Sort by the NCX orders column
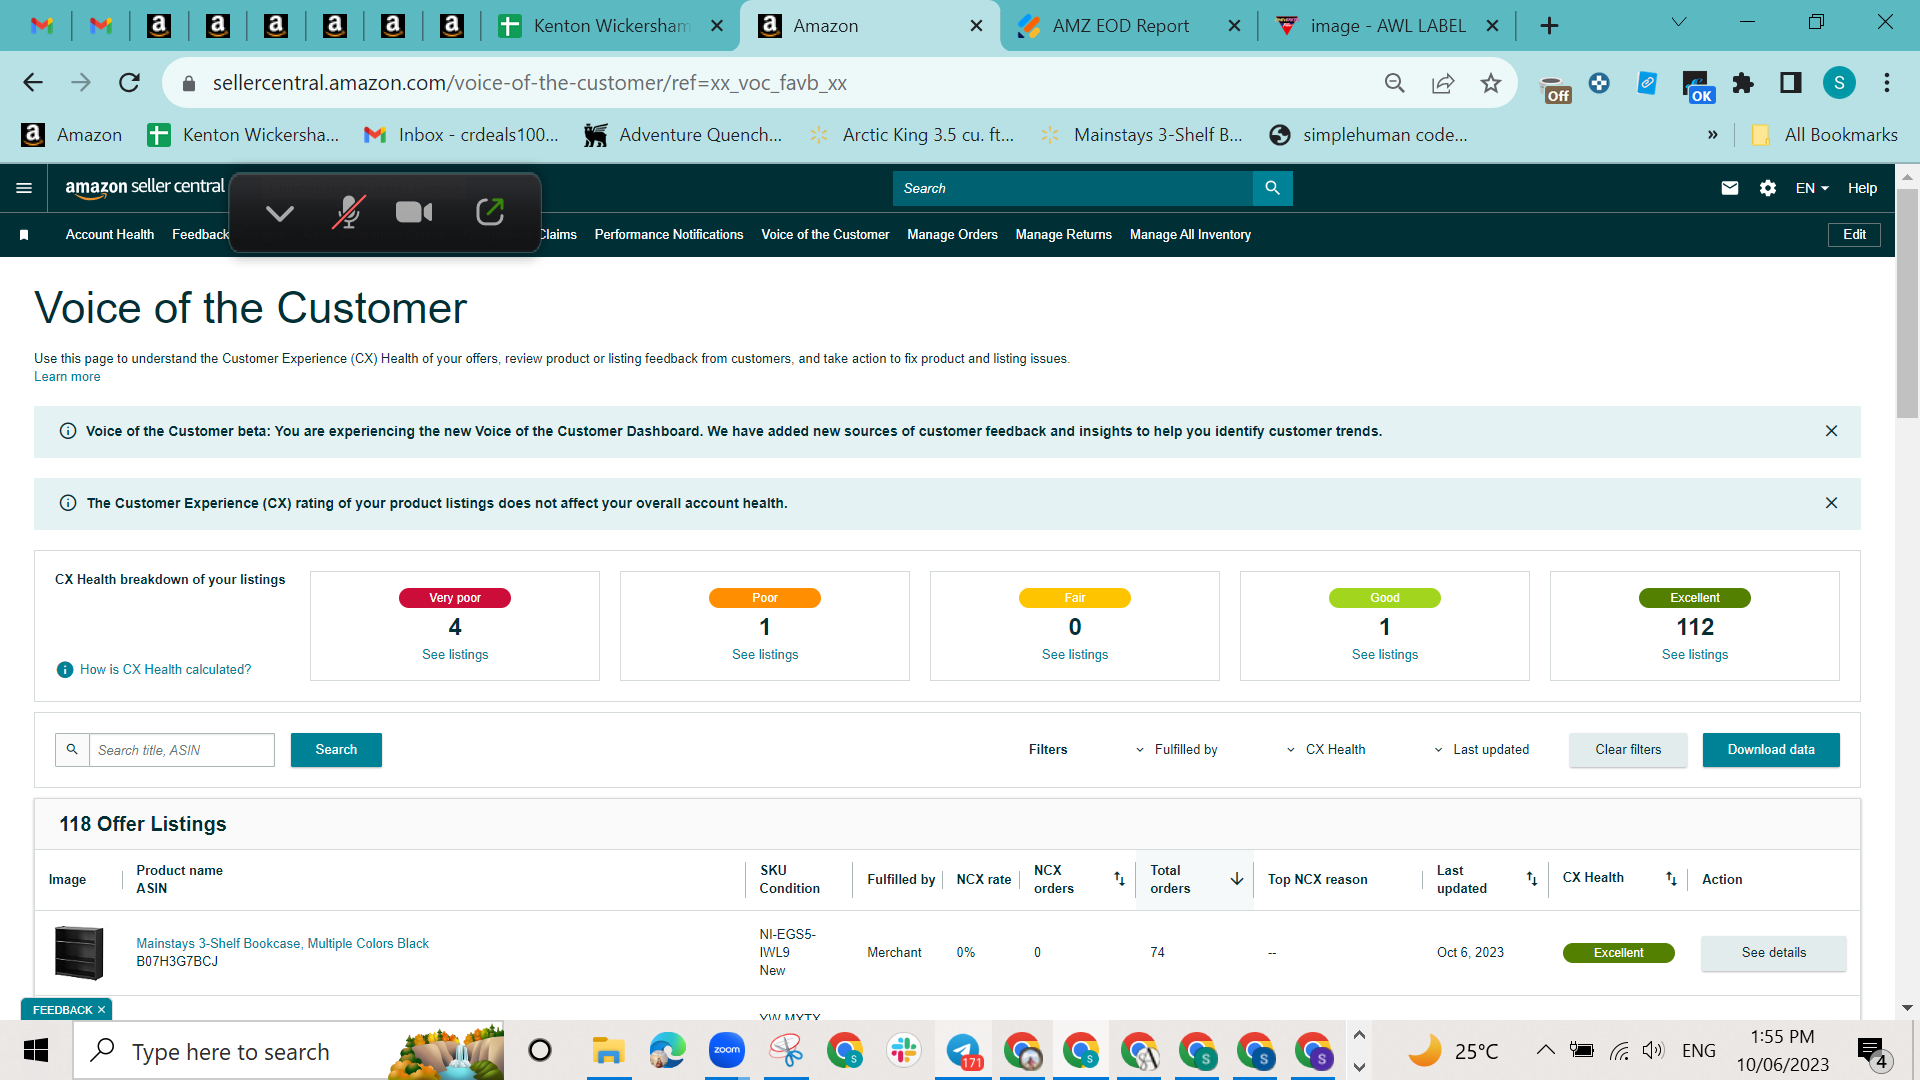Image resolution: width=1920 pixels, height=1080 pixels. pyautogui.click(x=1119, y=879)
